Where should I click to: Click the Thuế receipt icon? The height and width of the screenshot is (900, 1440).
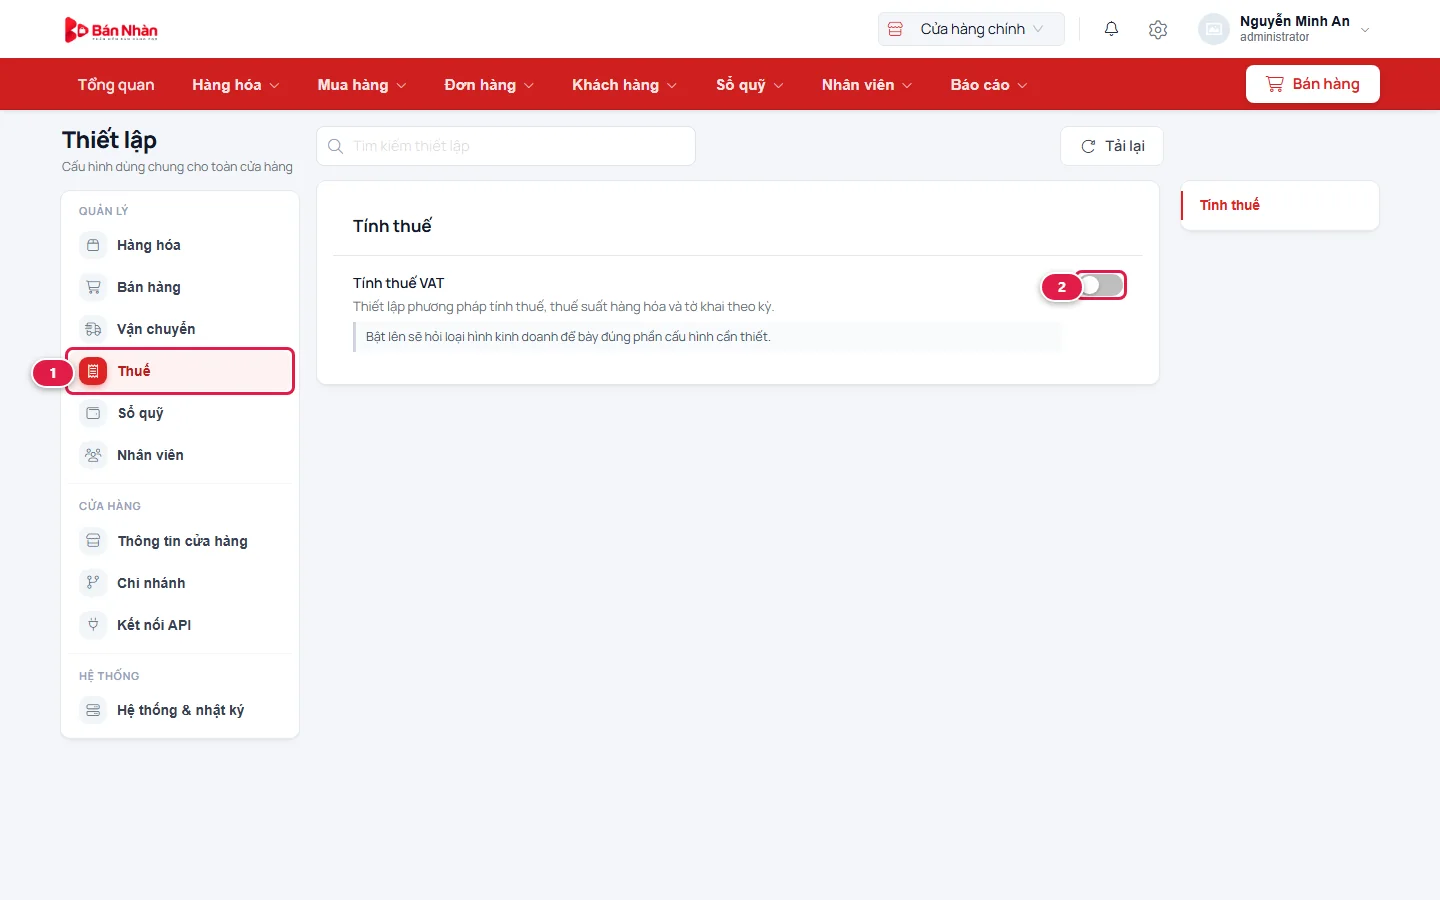93,371
